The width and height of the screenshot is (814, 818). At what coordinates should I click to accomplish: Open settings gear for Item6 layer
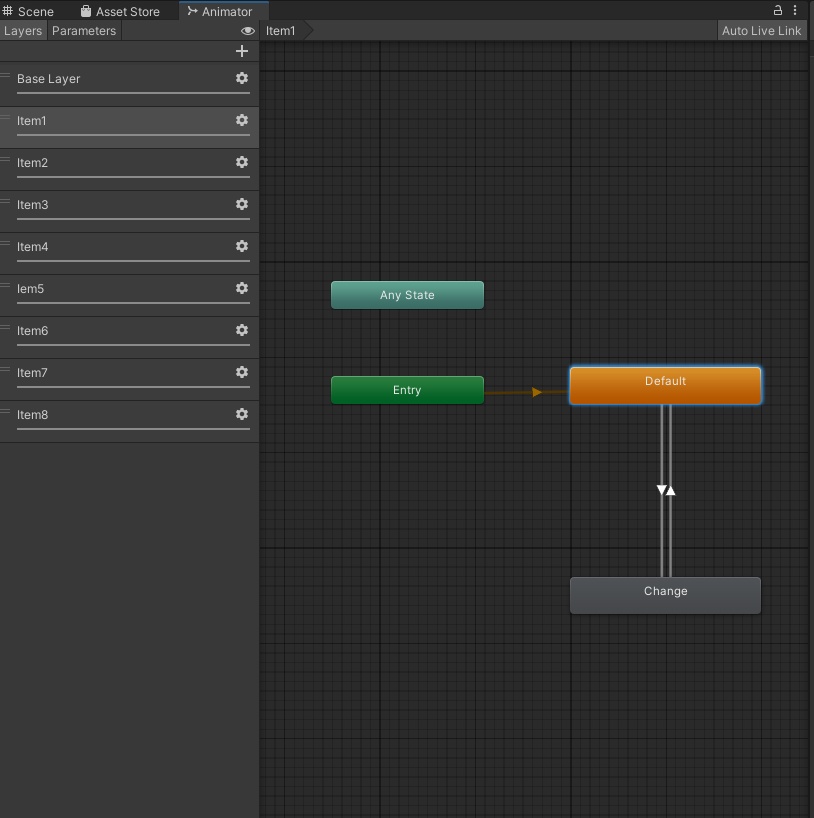point(242,330)
